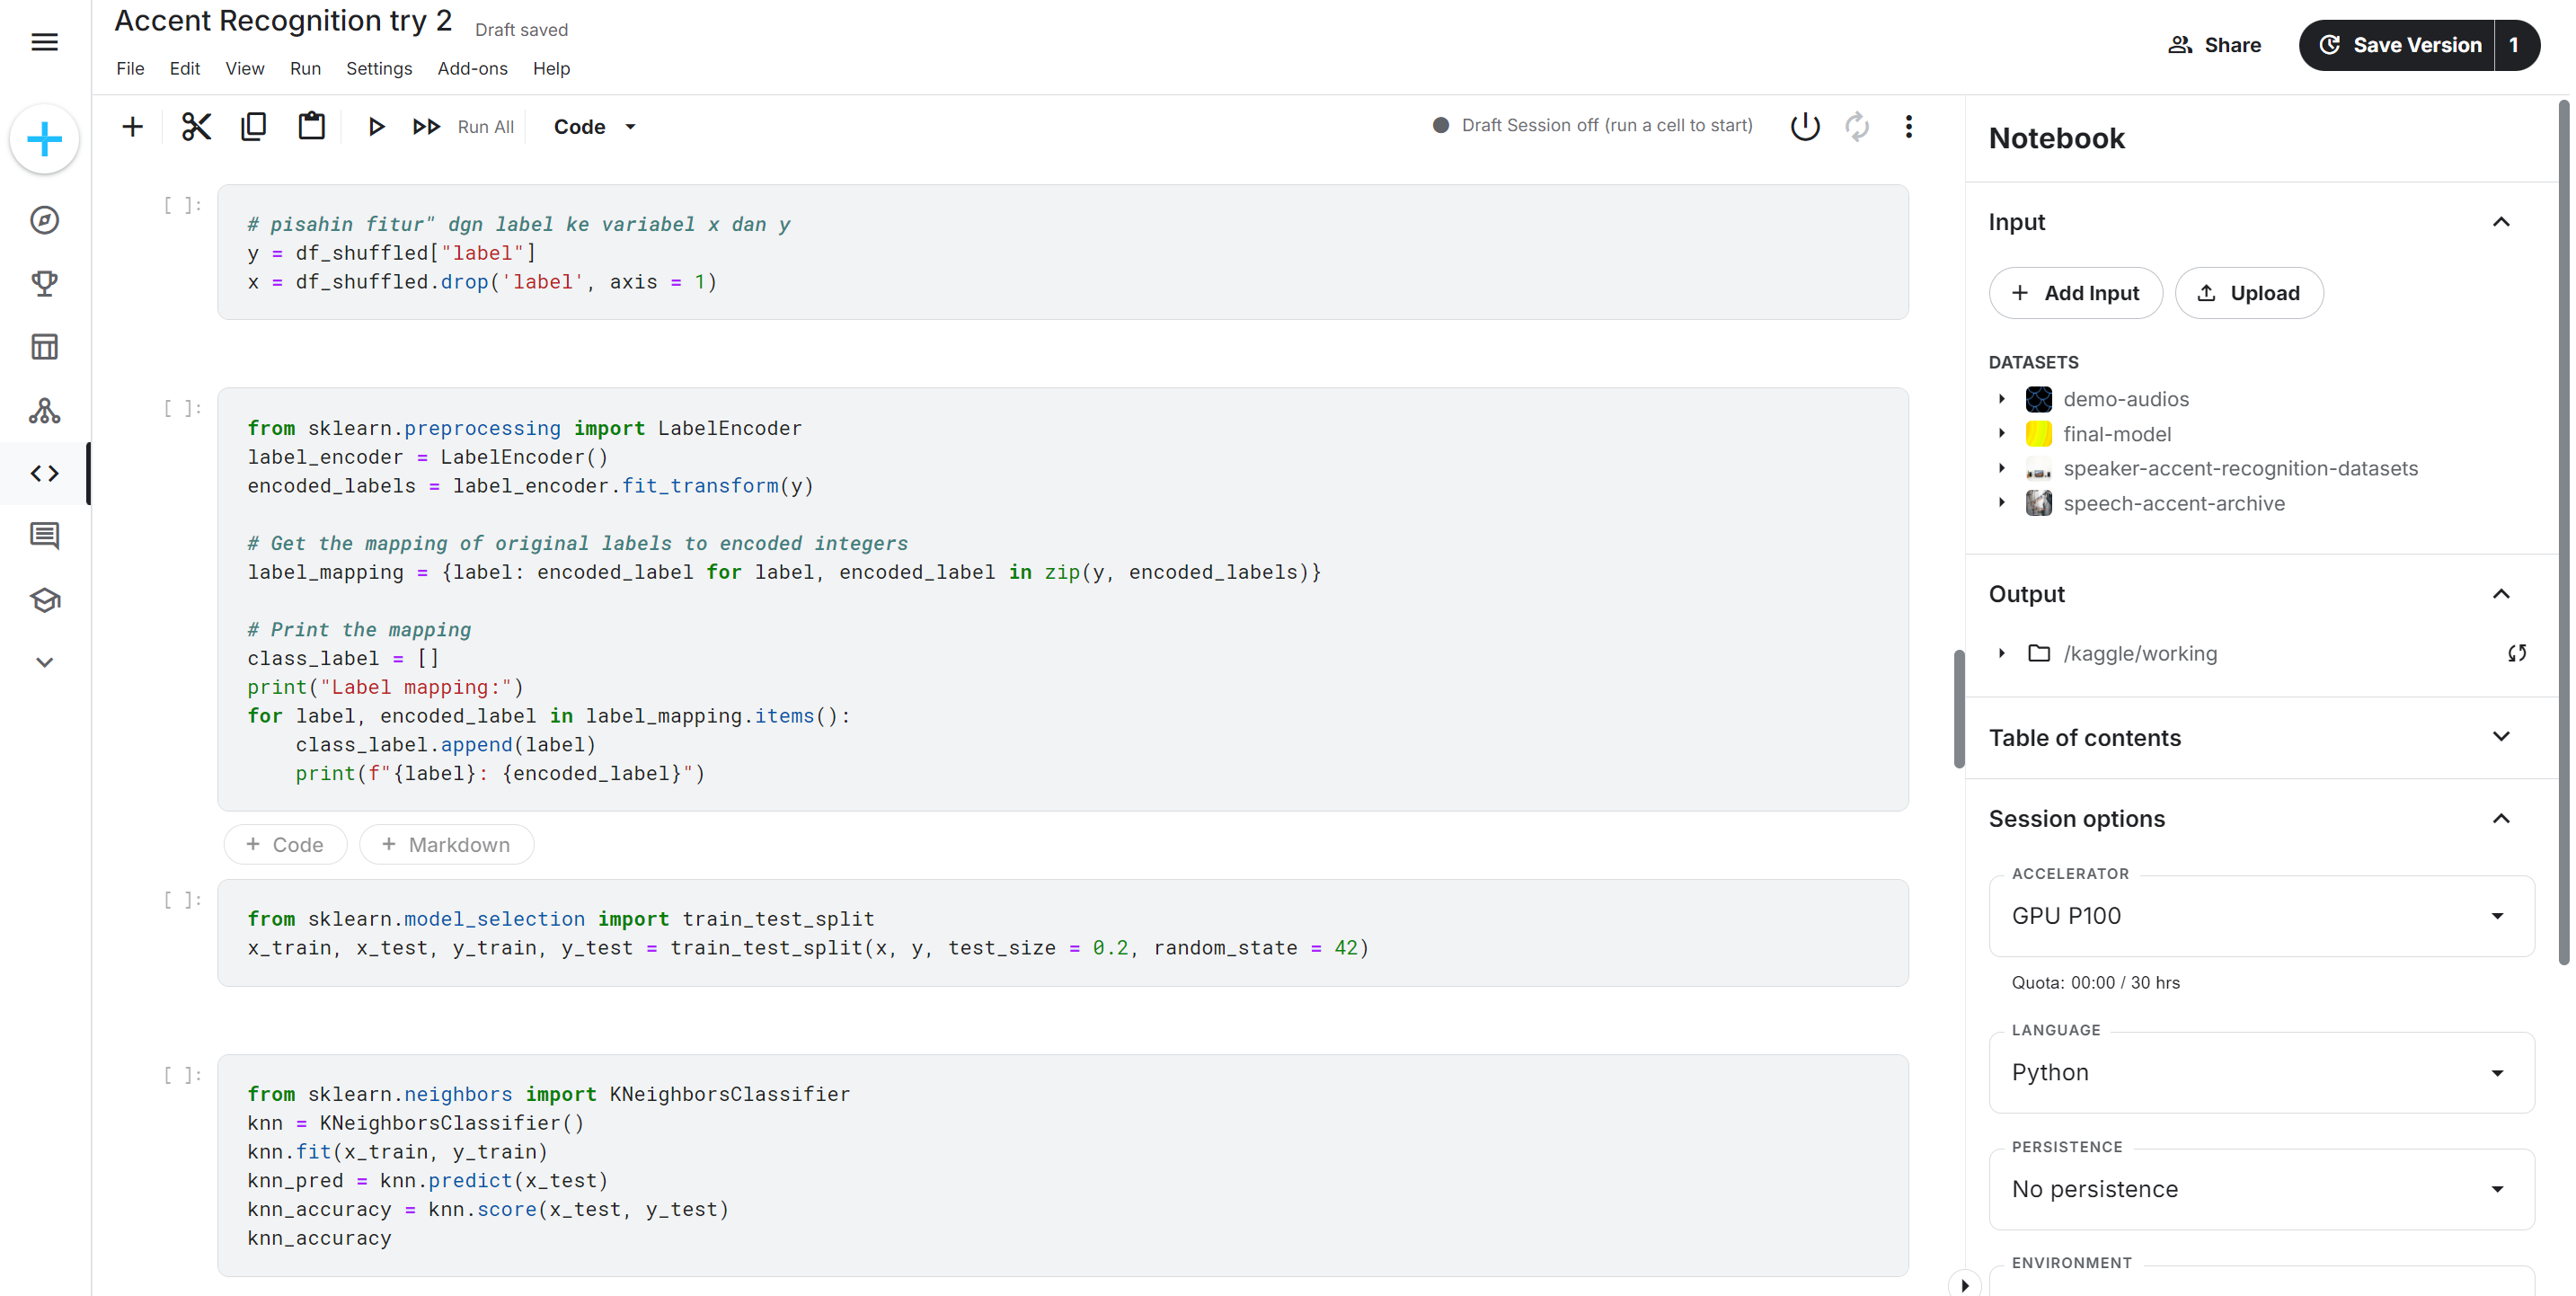Select the final-model dataset thumbnail
Image resolution: width=2576 pixels, height=1296 pixels.
[x=2038, y=434]
